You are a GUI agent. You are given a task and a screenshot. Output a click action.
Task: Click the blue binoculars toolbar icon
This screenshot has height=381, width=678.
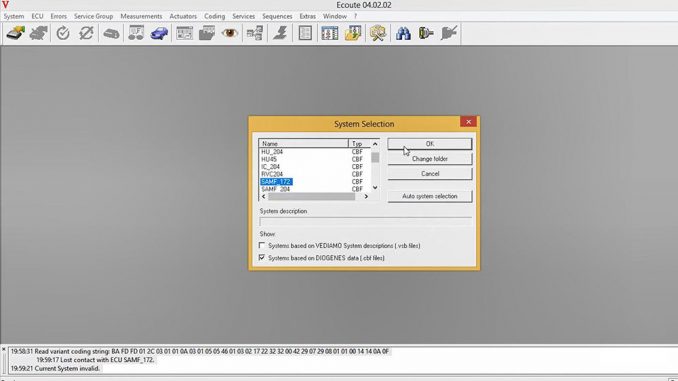403,33
